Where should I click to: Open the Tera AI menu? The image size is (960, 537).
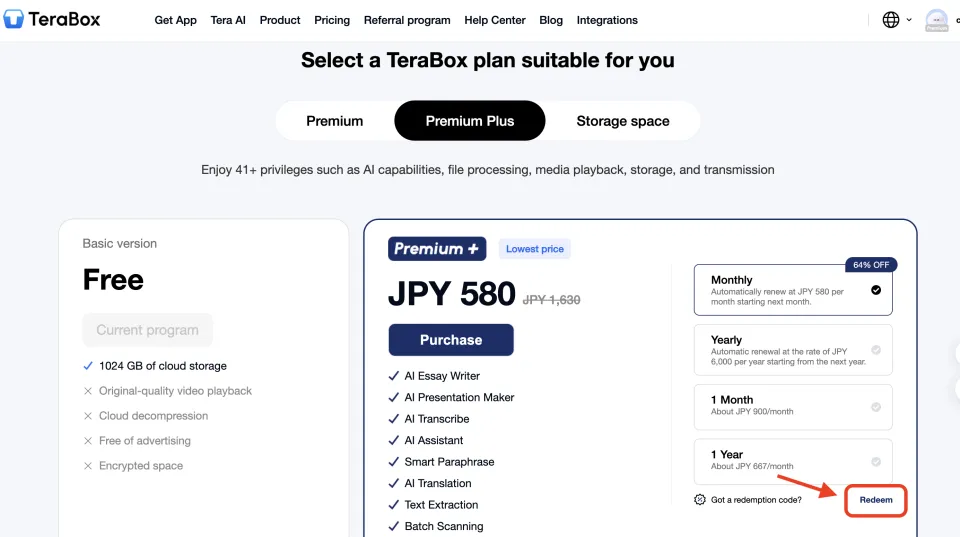(228, 20)
